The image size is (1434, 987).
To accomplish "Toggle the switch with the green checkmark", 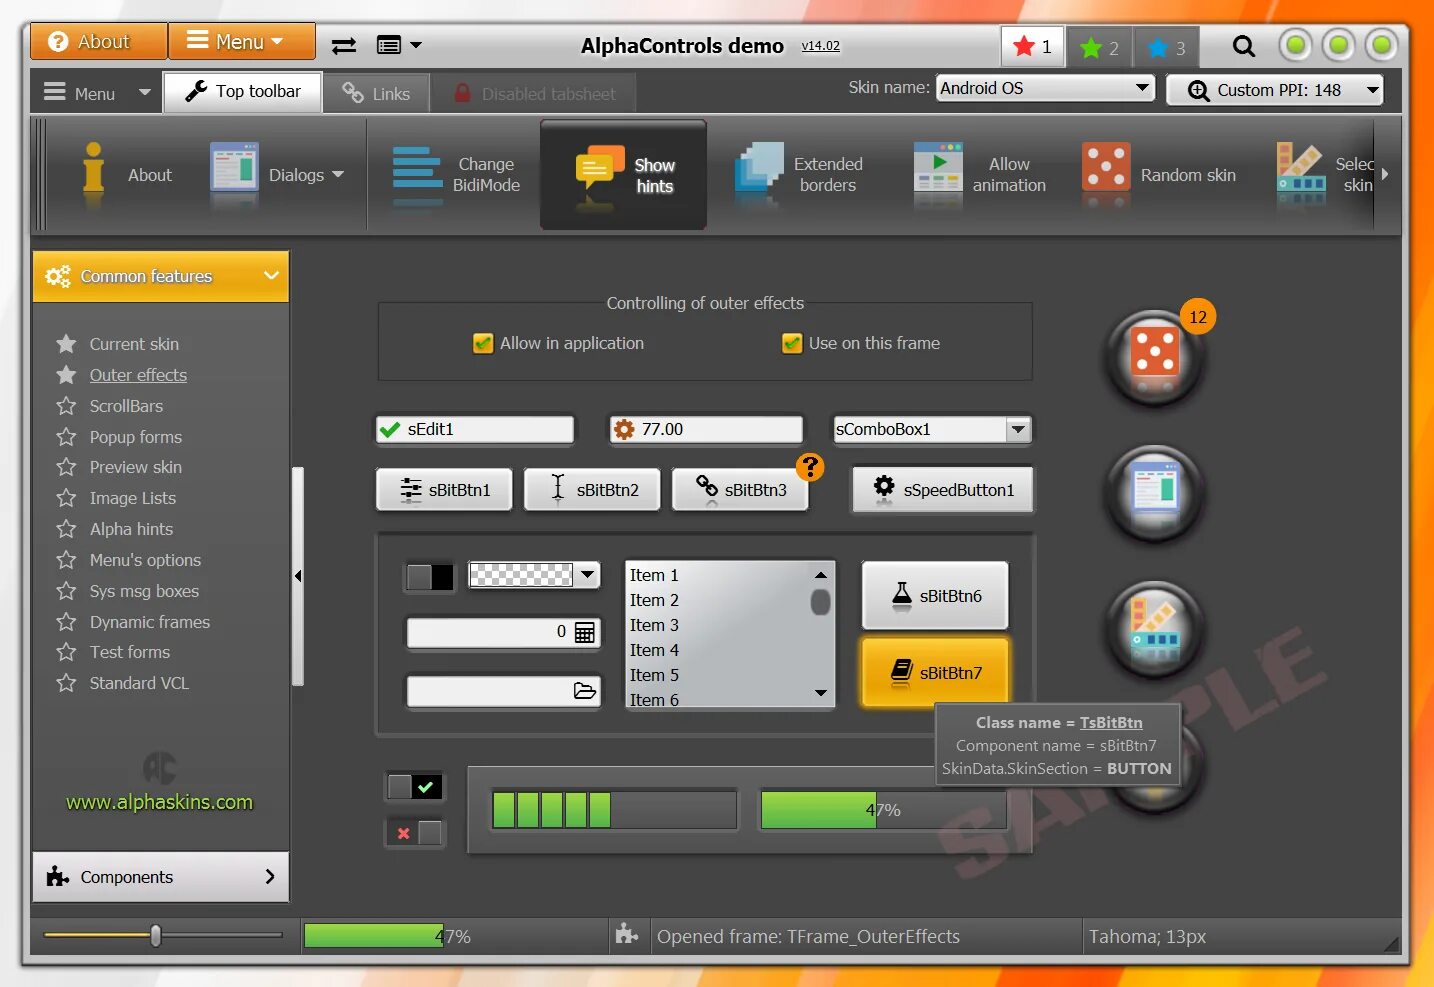I will click(x=414, y=787).
